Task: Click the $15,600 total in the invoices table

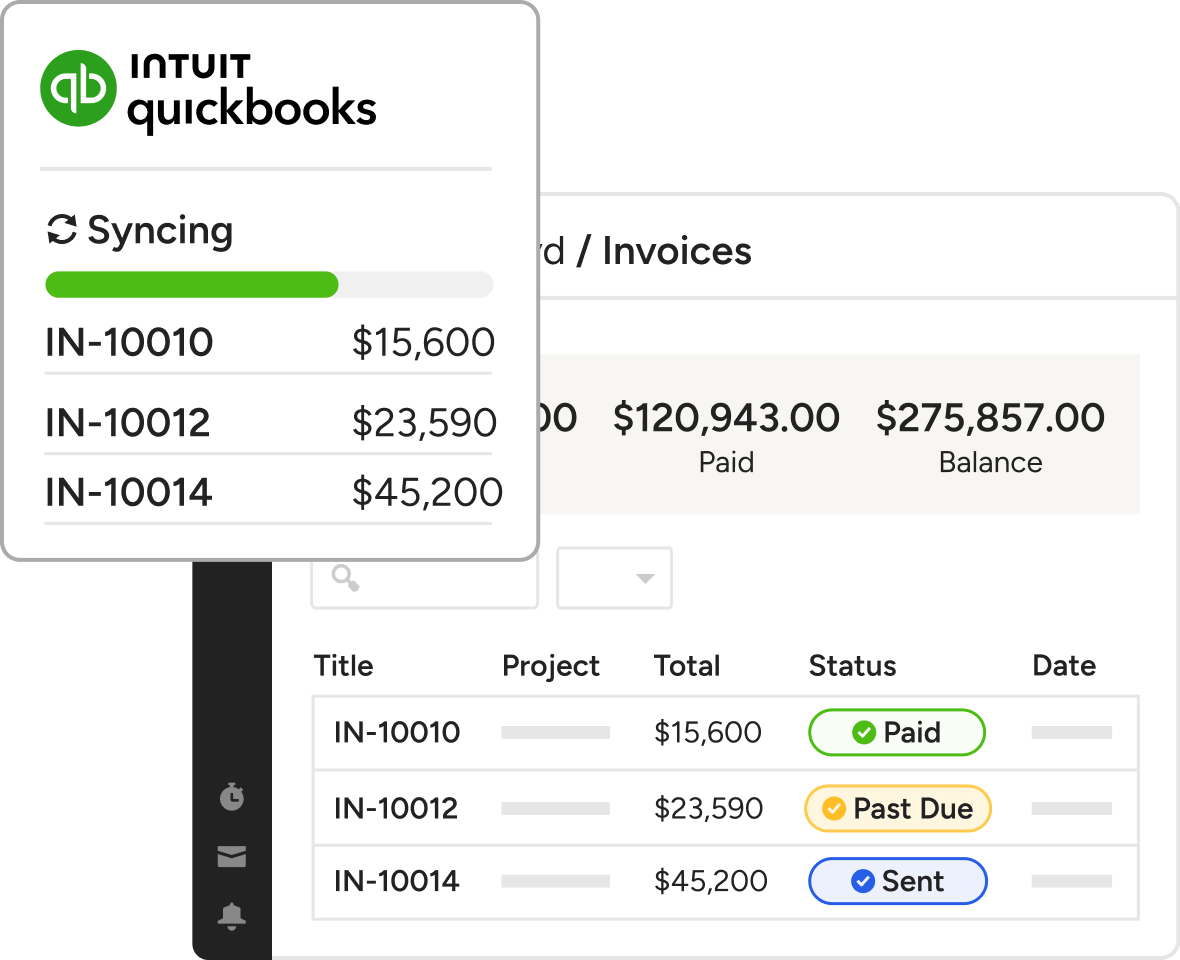Action: [x=707, y=732]
